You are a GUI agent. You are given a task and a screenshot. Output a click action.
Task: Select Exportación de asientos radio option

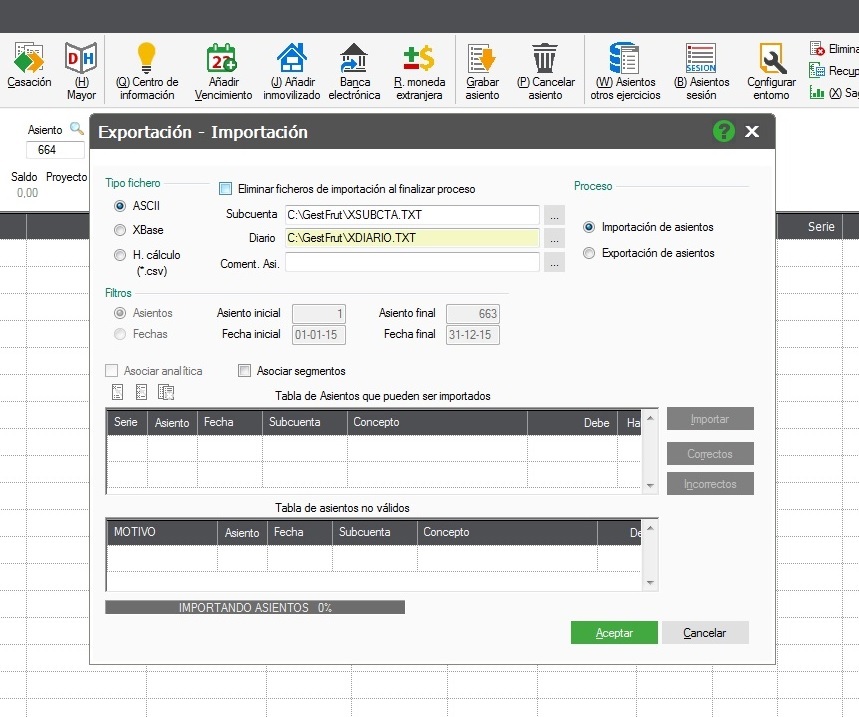[589, 253]
